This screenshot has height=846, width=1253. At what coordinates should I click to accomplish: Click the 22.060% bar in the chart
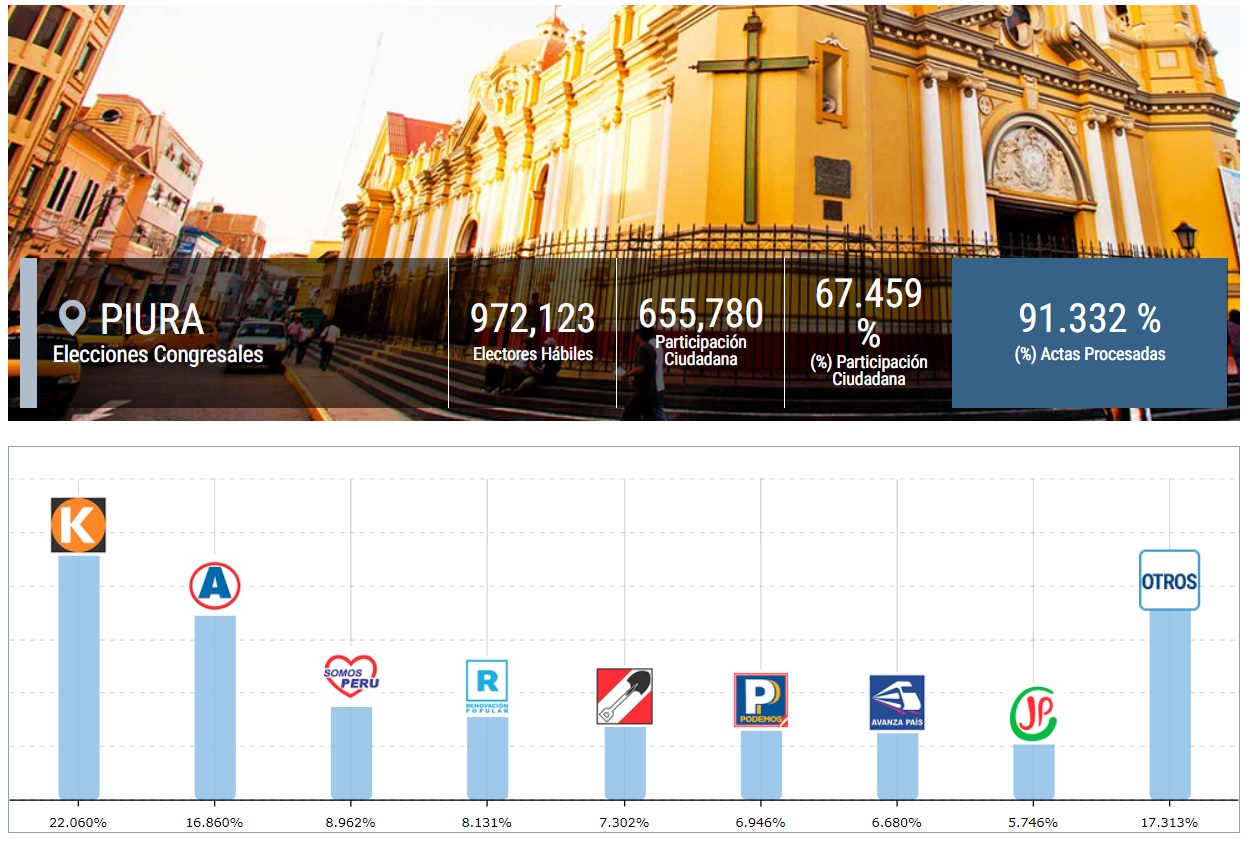pos(79,676)
